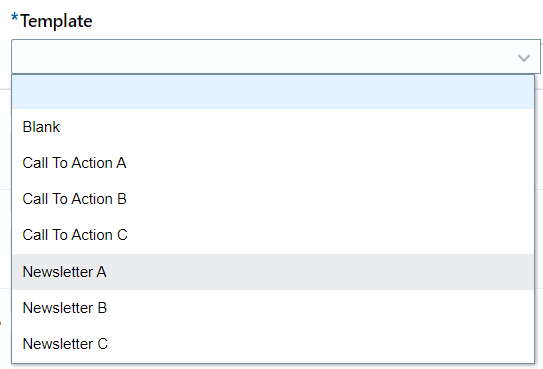
Task: Select the empty highlighted option
Action: point(273,92)
